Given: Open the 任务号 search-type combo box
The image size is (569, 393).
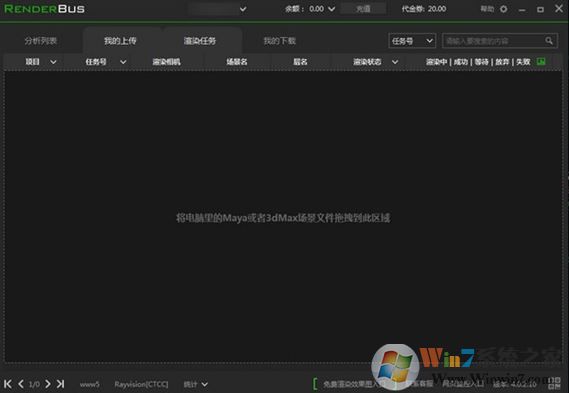Looking at the screenshot, I should tap(412, 41).
